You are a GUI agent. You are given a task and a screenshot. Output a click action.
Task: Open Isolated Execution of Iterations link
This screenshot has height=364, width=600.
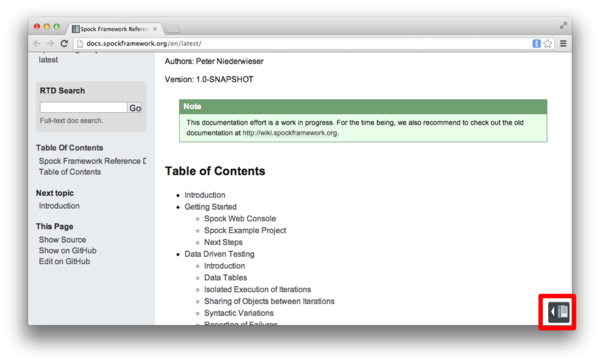(x=258, y=290)
